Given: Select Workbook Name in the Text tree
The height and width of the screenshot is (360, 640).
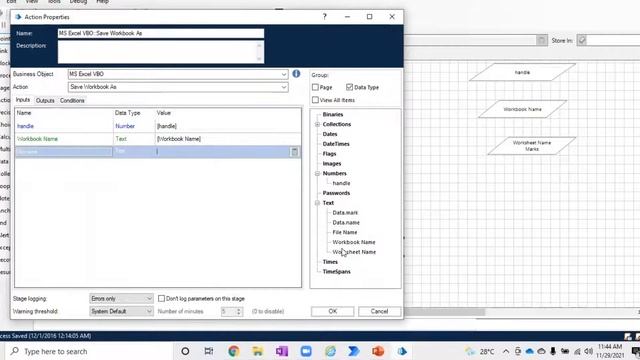Looking at the screenshot, I should pos(353,242).
